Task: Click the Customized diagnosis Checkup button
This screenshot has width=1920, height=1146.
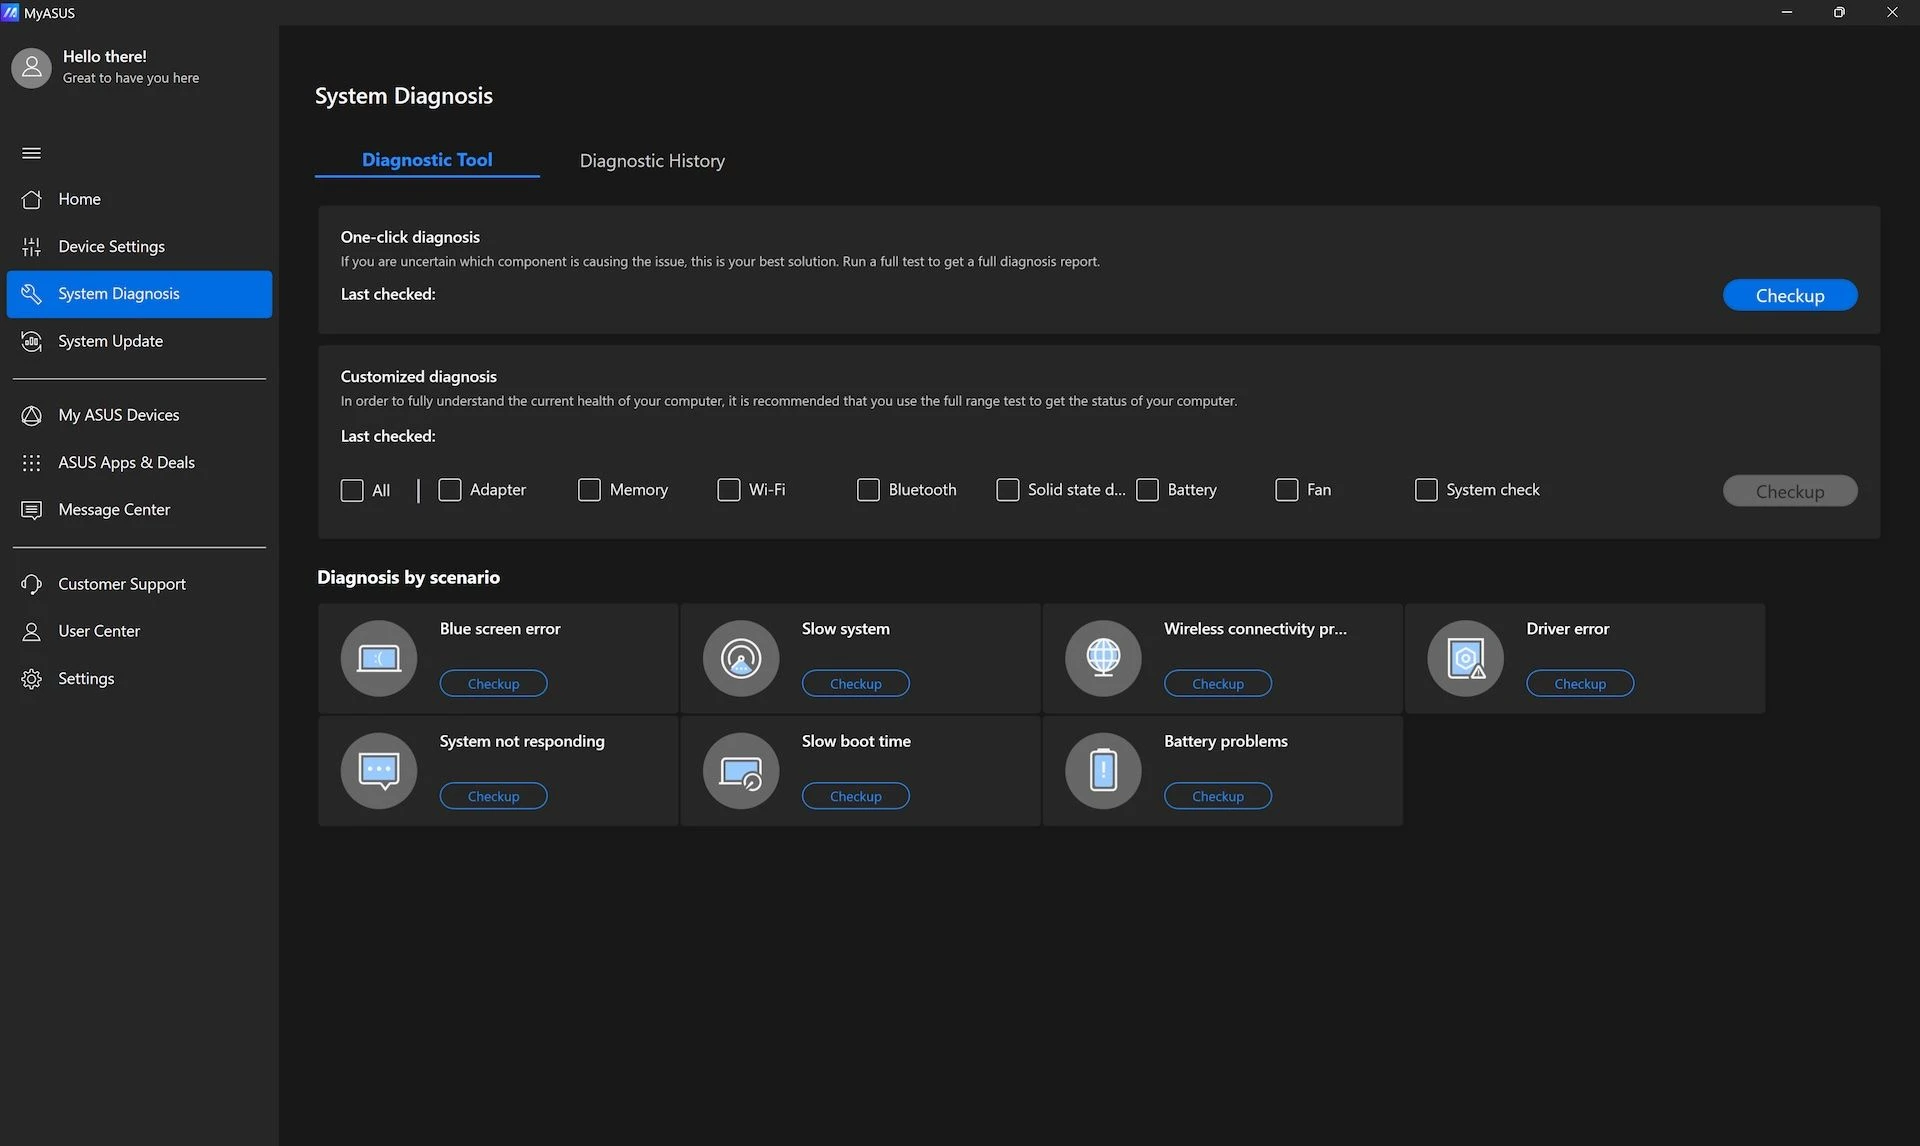Action: pyautogui.click(x=1790, y=491)
